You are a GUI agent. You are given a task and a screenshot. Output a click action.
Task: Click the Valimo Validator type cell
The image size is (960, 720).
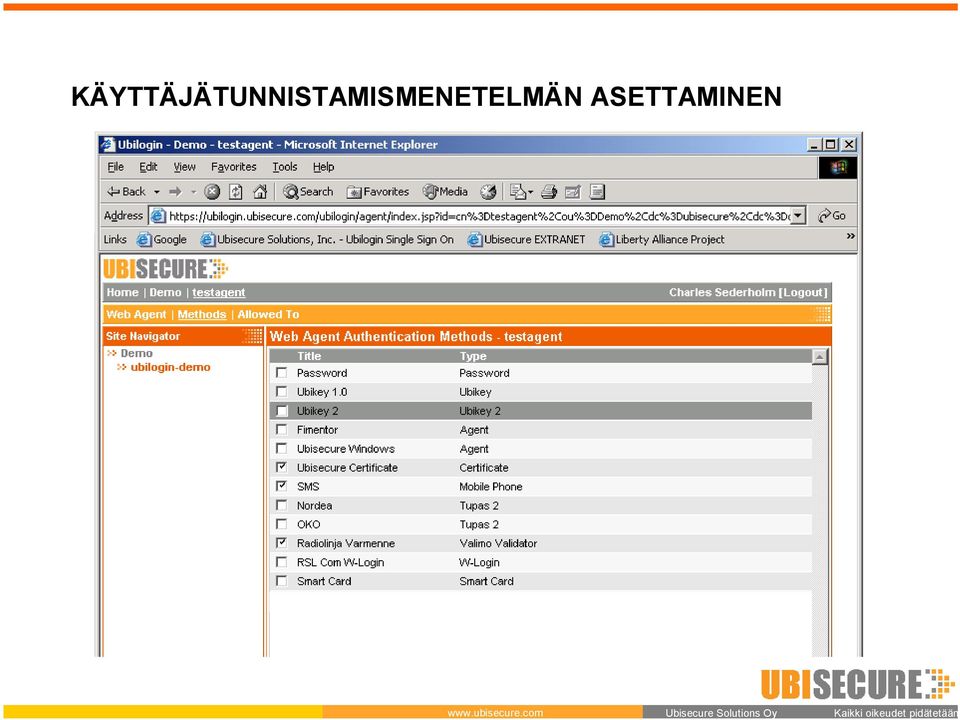click(498, 543)
